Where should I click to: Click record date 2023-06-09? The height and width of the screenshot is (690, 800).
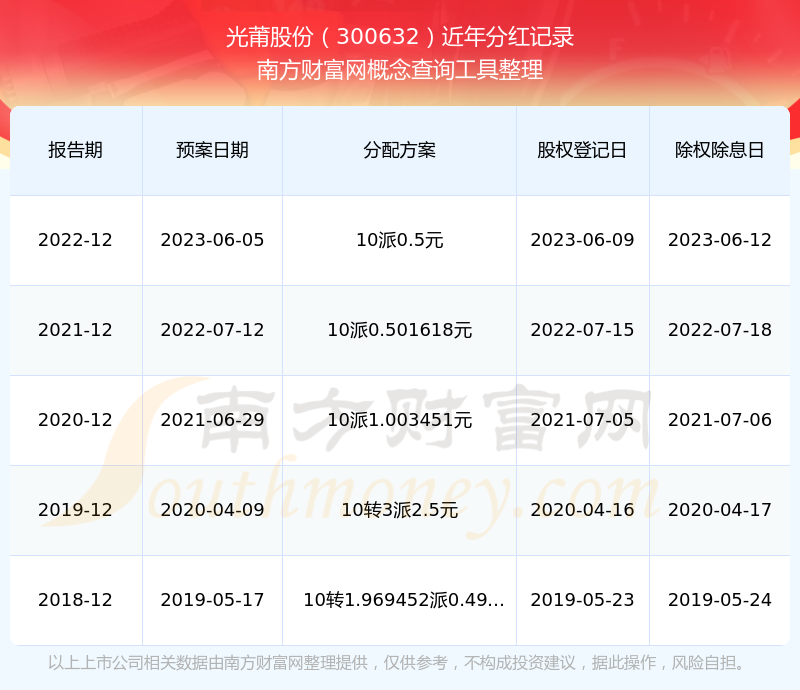tap(582, 240)
